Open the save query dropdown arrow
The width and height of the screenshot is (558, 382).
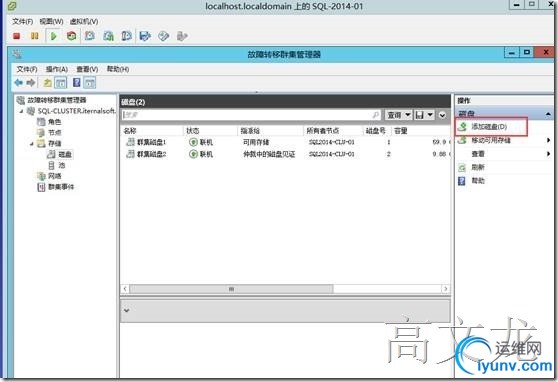tap(430, 115)
